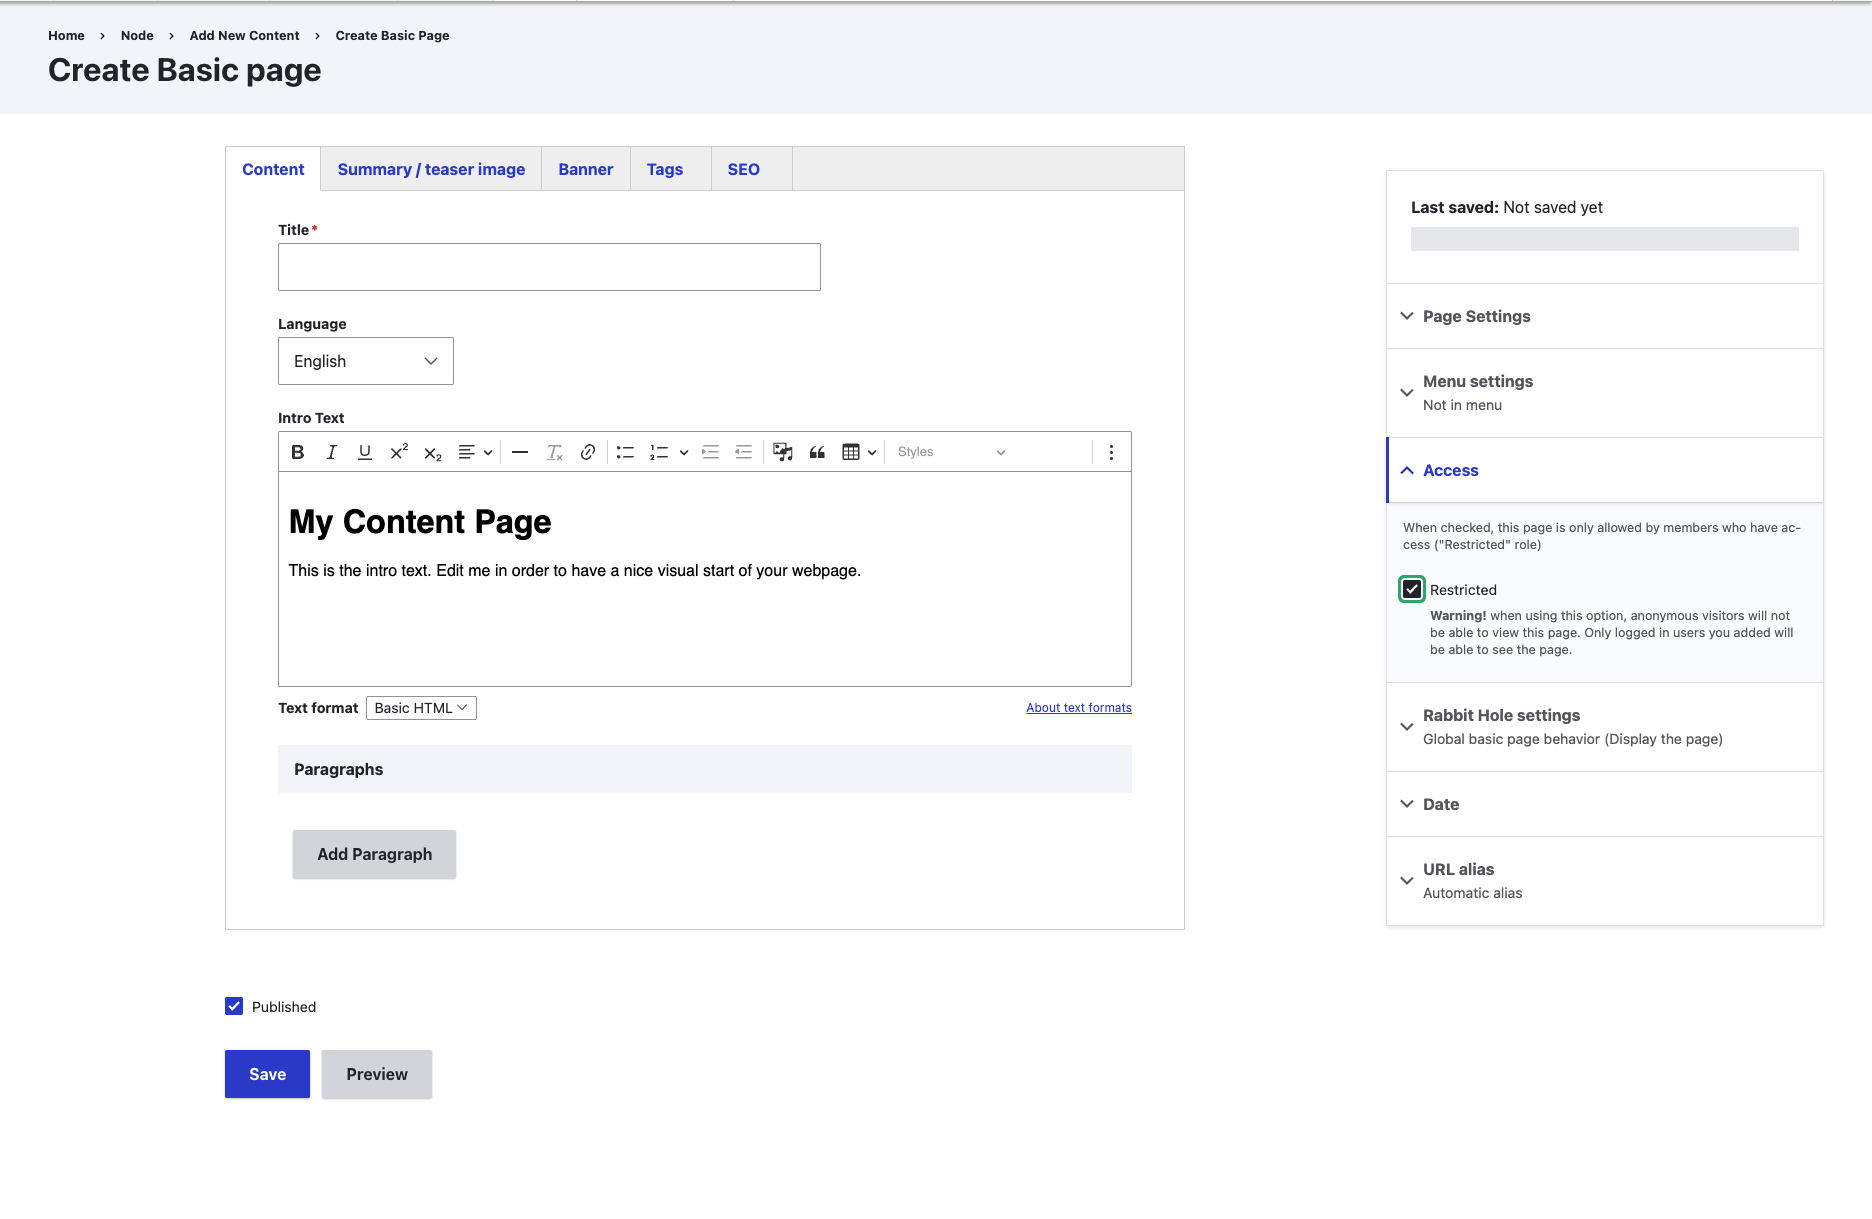
Task: Insert a bulleted list
Action: 625,452
